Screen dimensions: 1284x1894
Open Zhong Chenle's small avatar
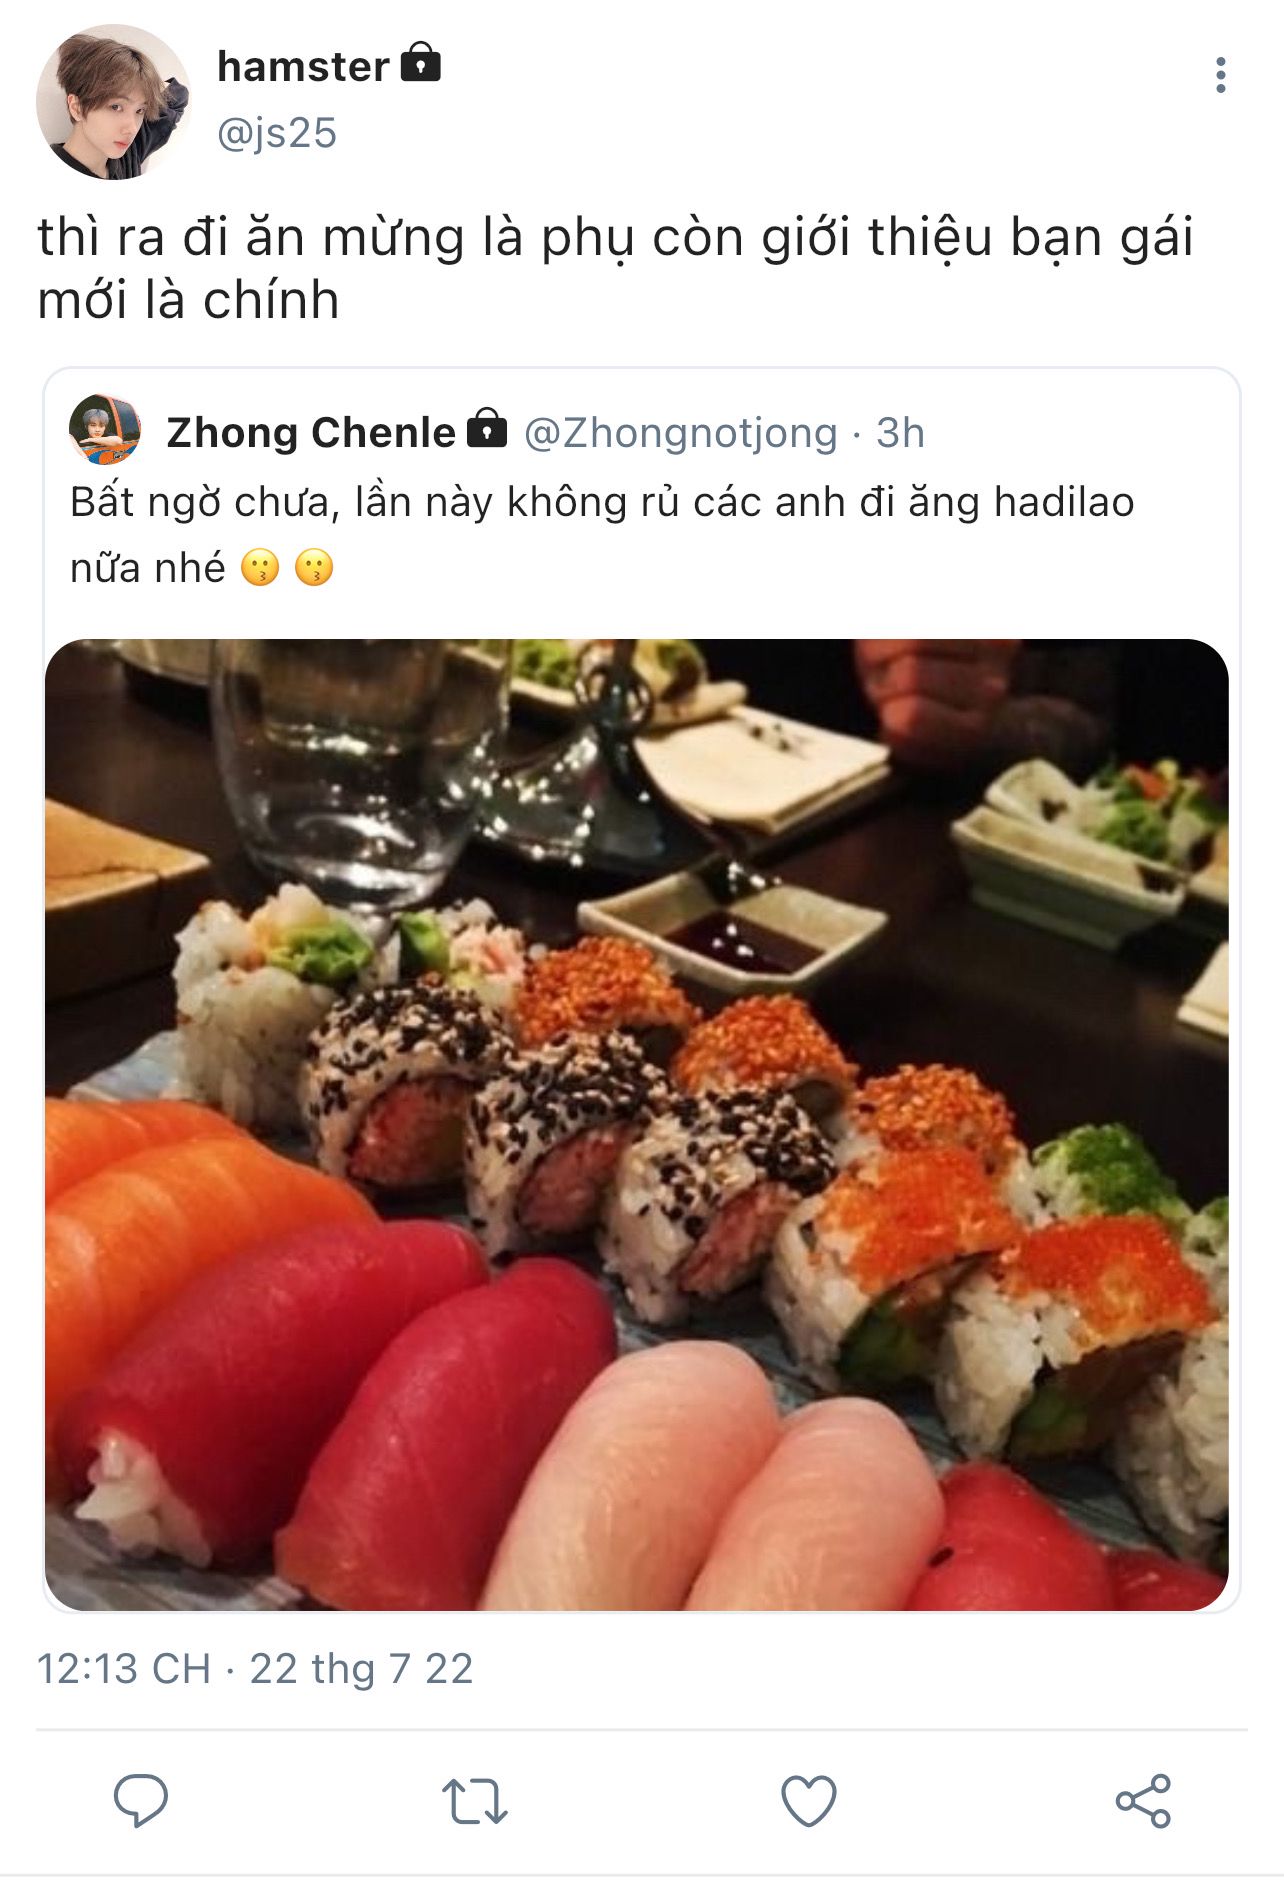[105, 430]
